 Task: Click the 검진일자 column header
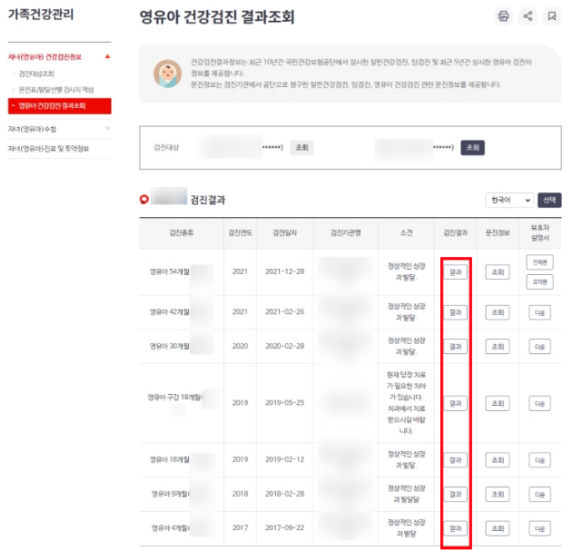click(x=285, y=233)
